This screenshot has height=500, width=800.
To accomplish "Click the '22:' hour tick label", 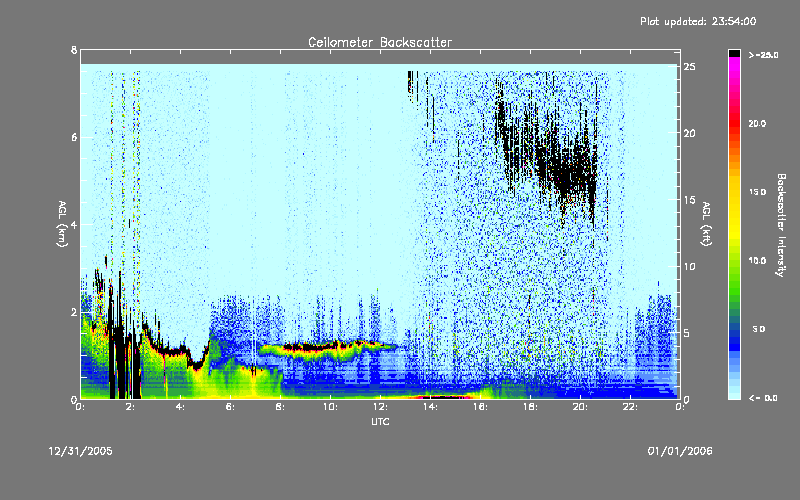I will [x=631, y=407].
